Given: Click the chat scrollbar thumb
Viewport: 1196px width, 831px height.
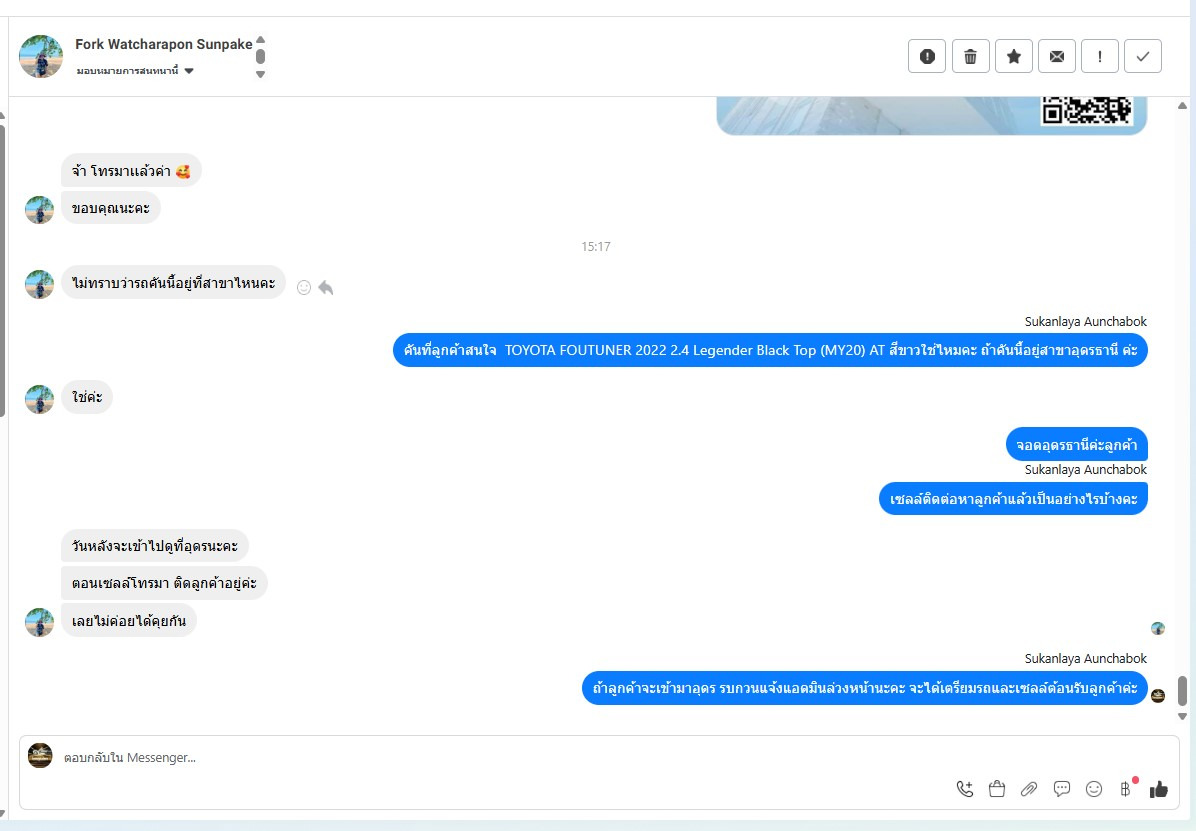Looking at the screenshot, I should coord(1182,691).
